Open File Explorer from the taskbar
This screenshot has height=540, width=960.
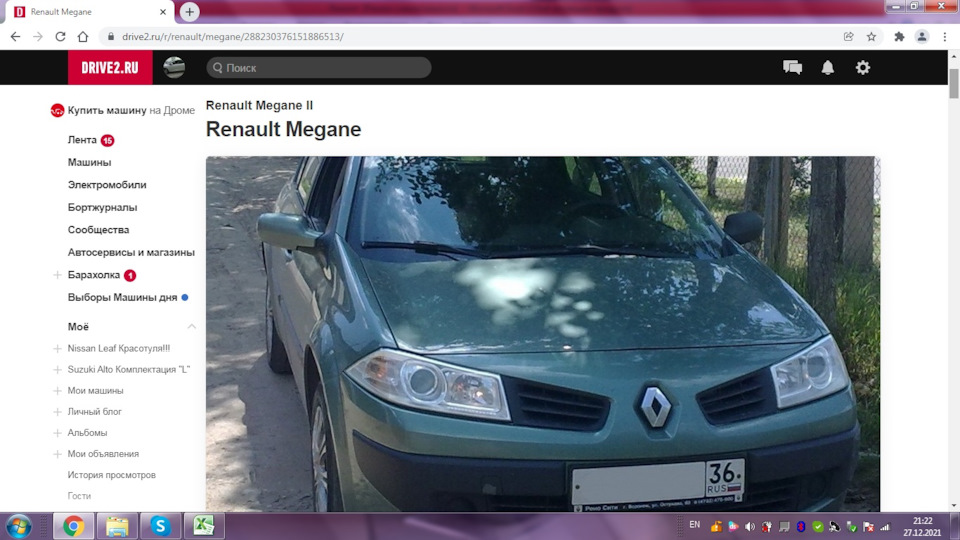click(x=117, y=527)
